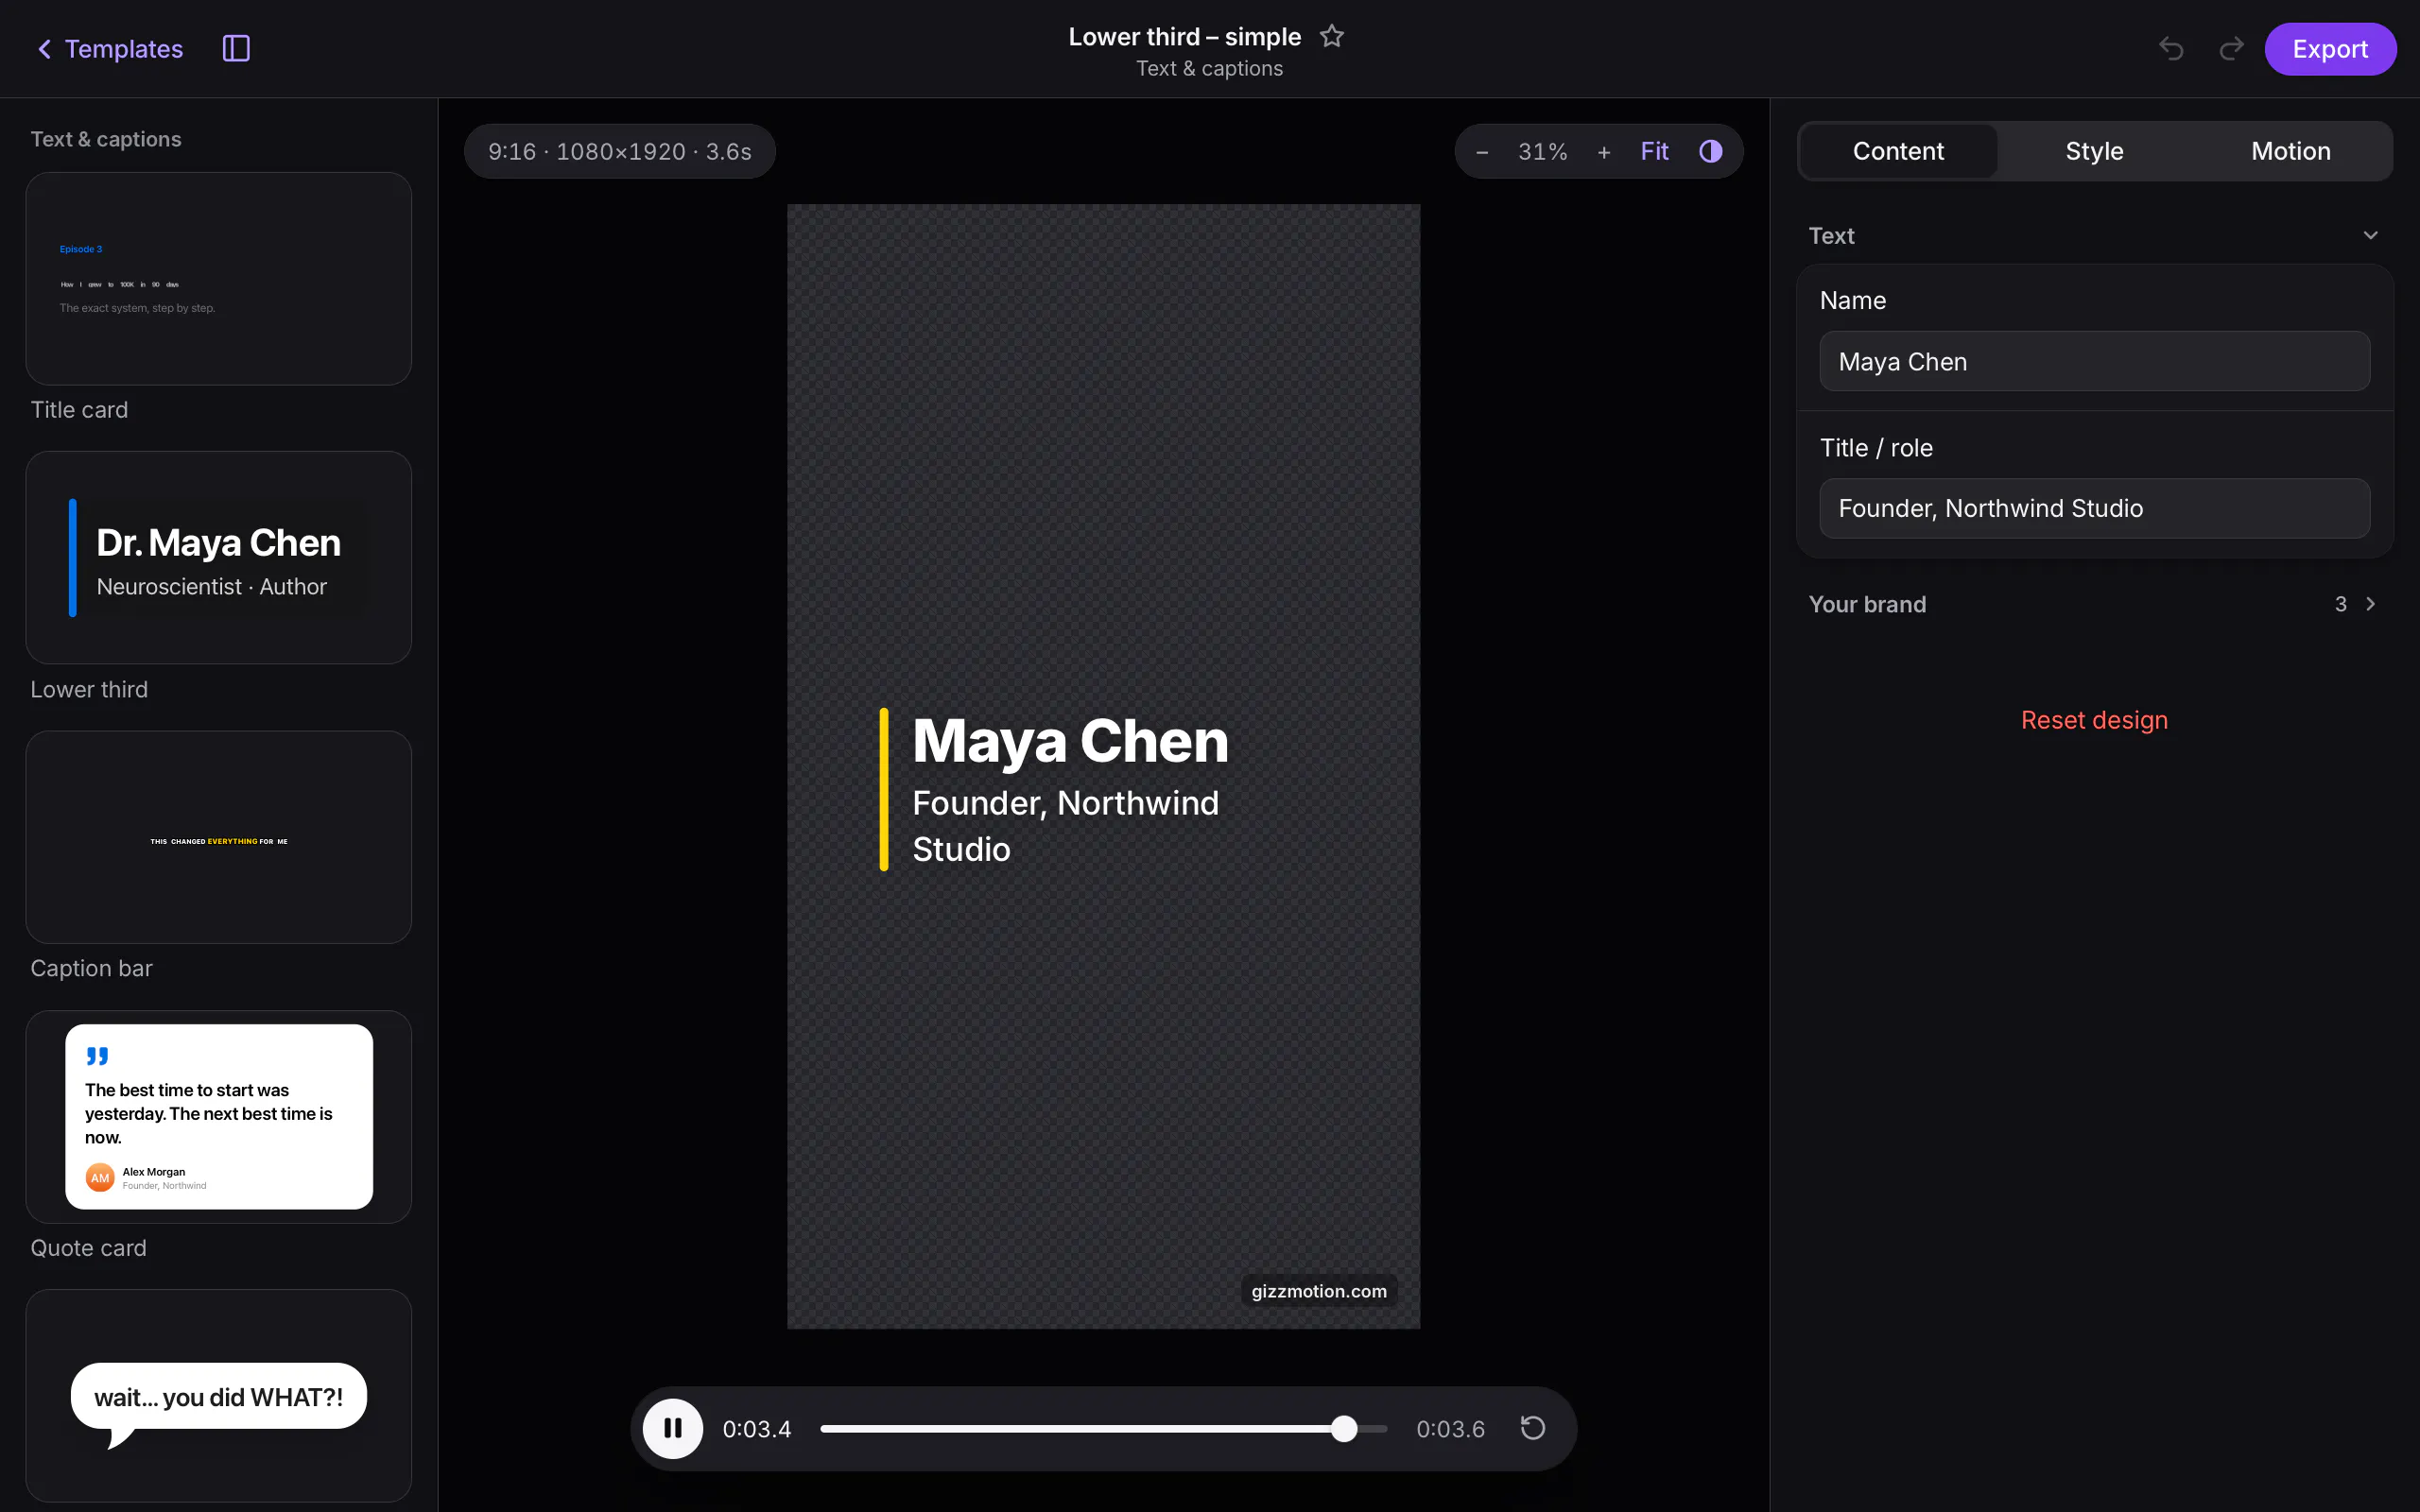The height and width of the screenshot is (1512, 2420).
Task: Edit the Name input field
Action: [x=2094, y=362]
